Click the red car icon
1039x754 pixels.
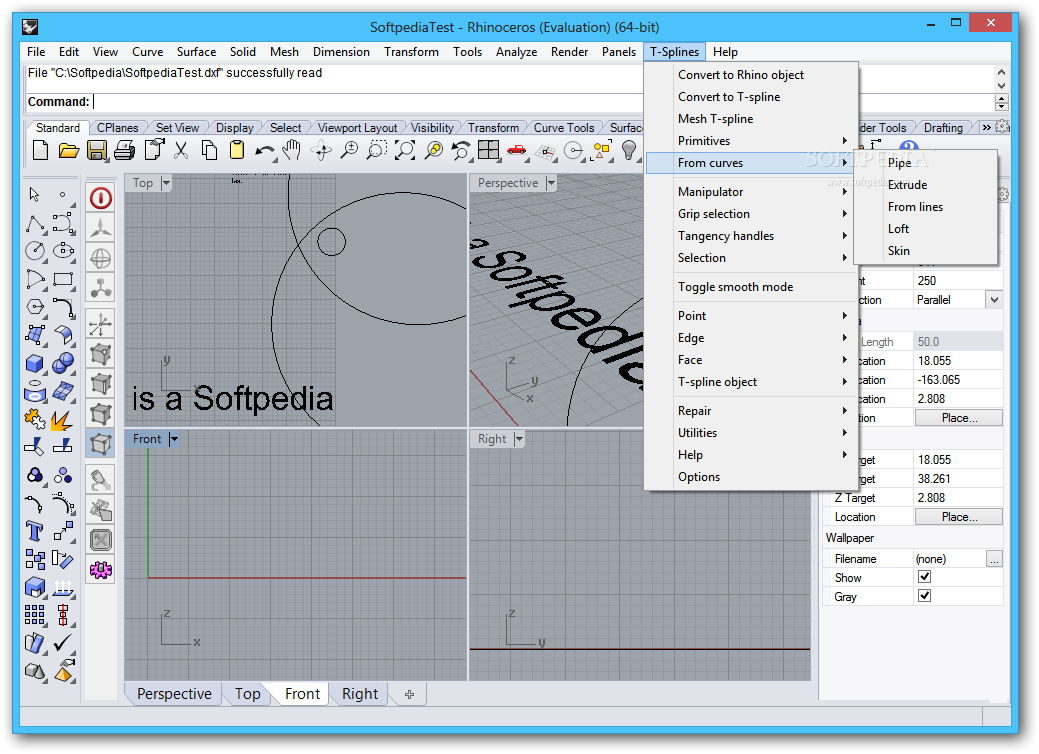click(x=516, y=150)
